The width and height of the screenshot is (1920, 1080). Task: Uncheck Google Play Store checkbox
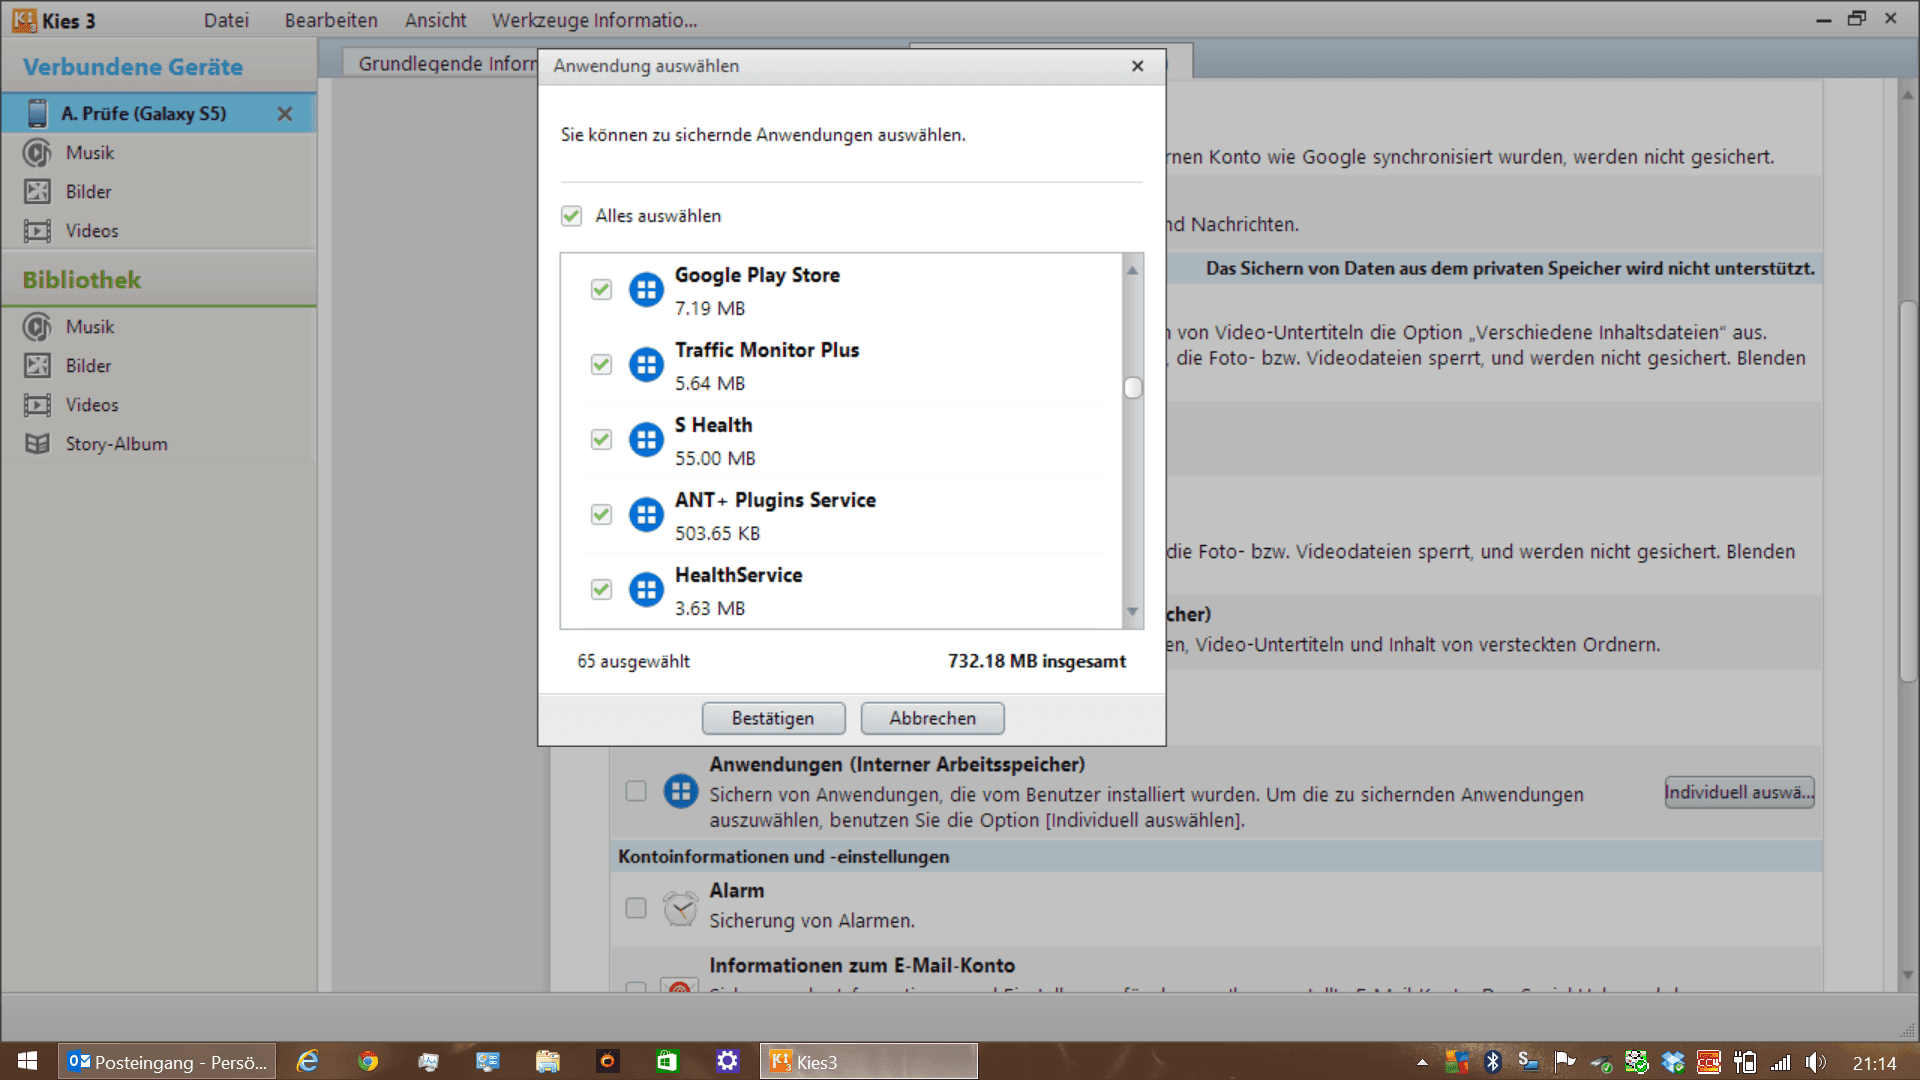coord(601,290)
